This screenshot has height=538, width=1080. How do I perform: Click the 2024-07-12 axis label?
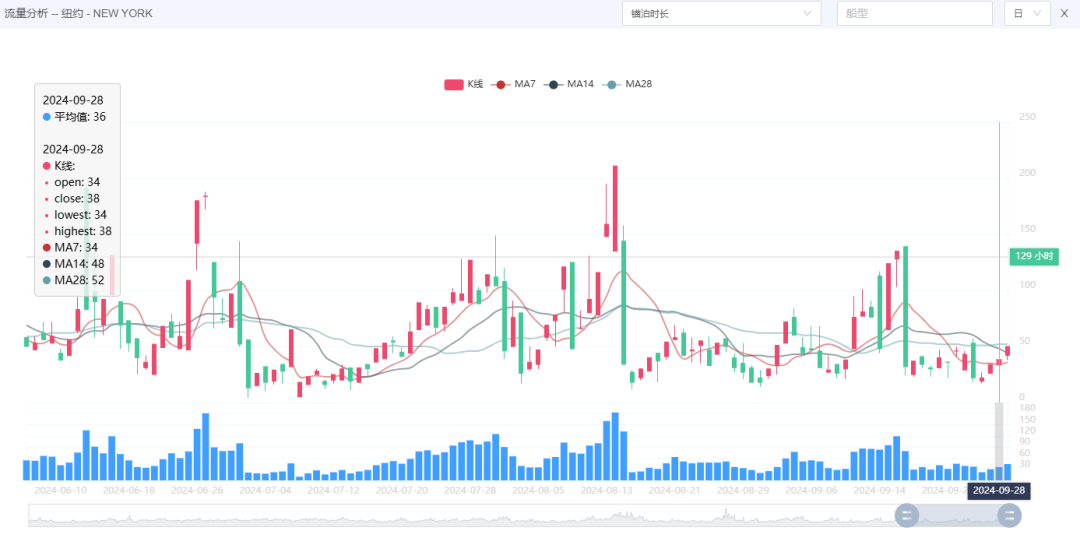[333, 490]
